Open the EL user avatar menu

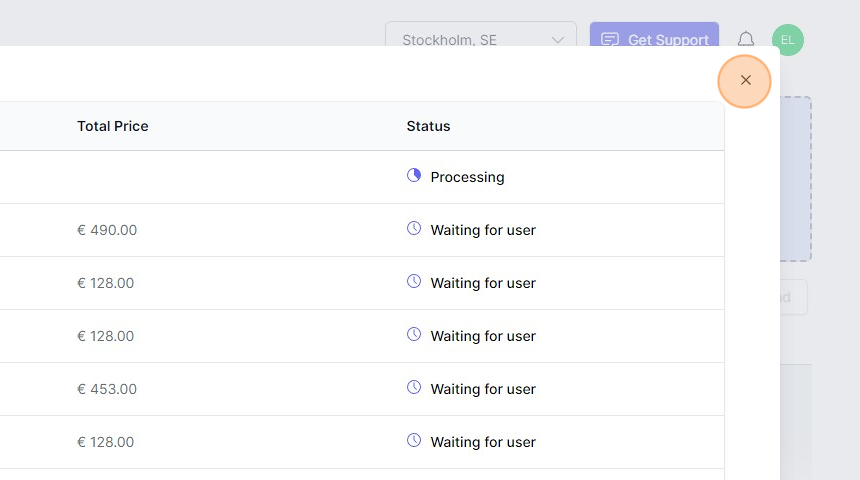coord(788,40)
